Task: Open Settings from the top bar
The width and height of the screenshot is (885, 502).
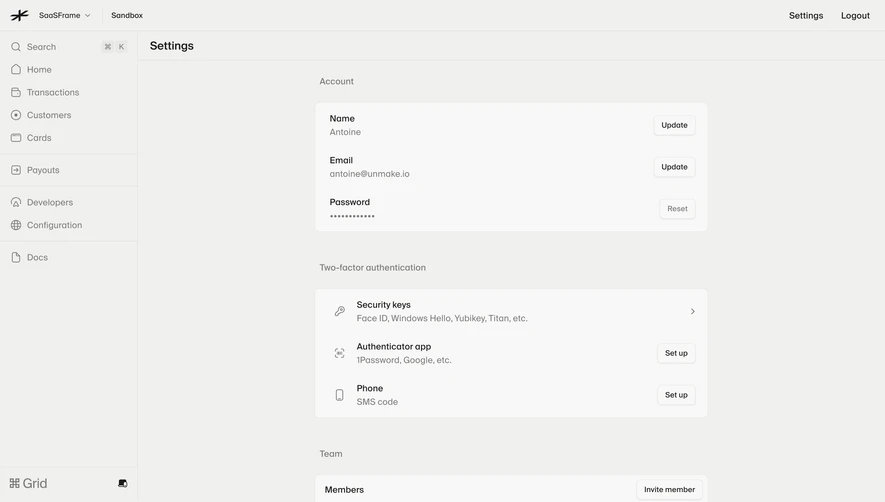Action: coord(805,15)
